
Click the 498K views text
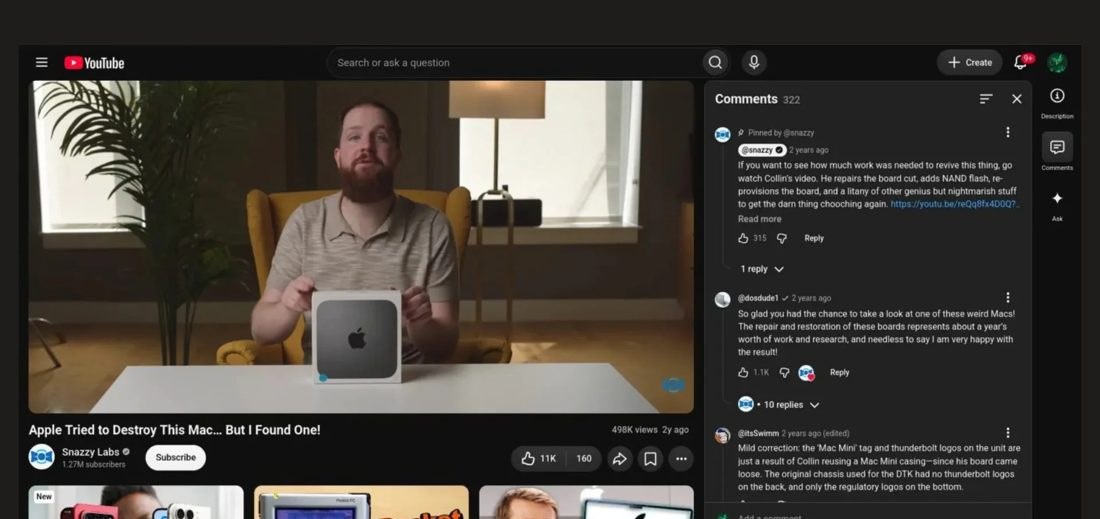click(634, 430)
